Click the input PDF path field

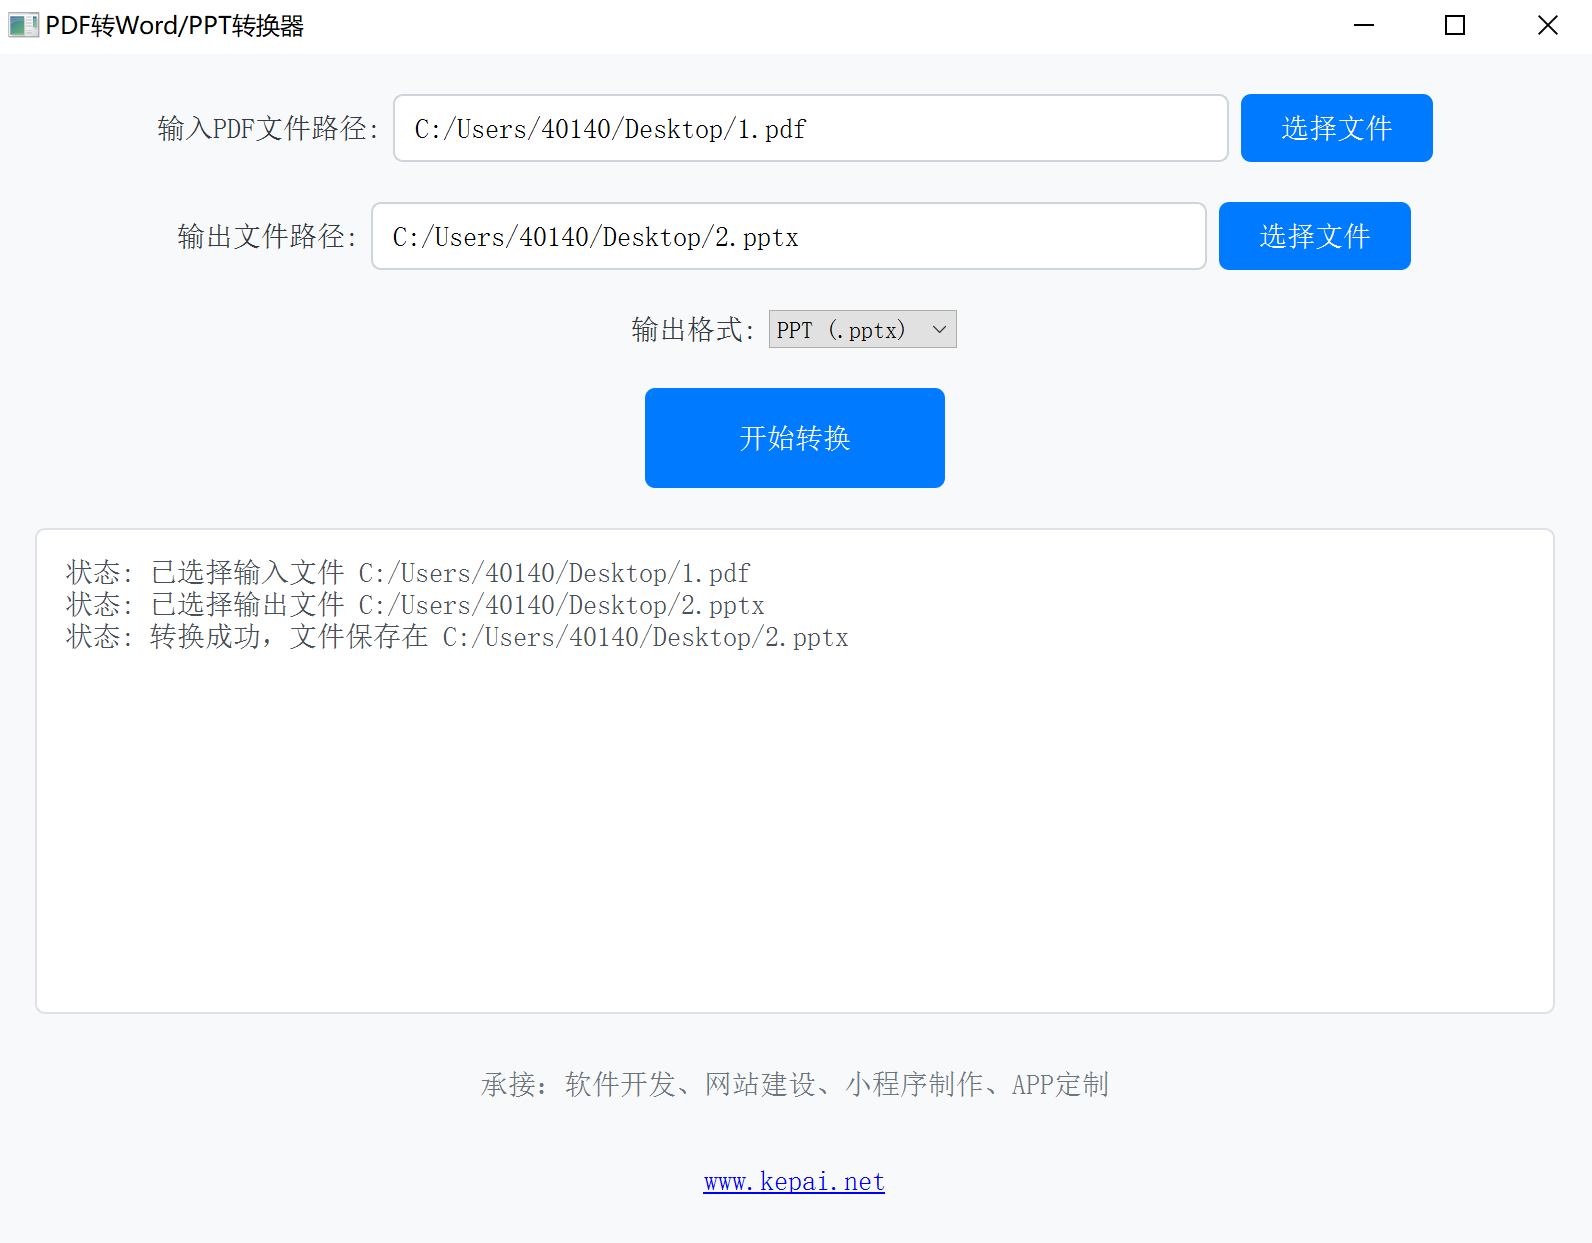[x=810, y=128]
